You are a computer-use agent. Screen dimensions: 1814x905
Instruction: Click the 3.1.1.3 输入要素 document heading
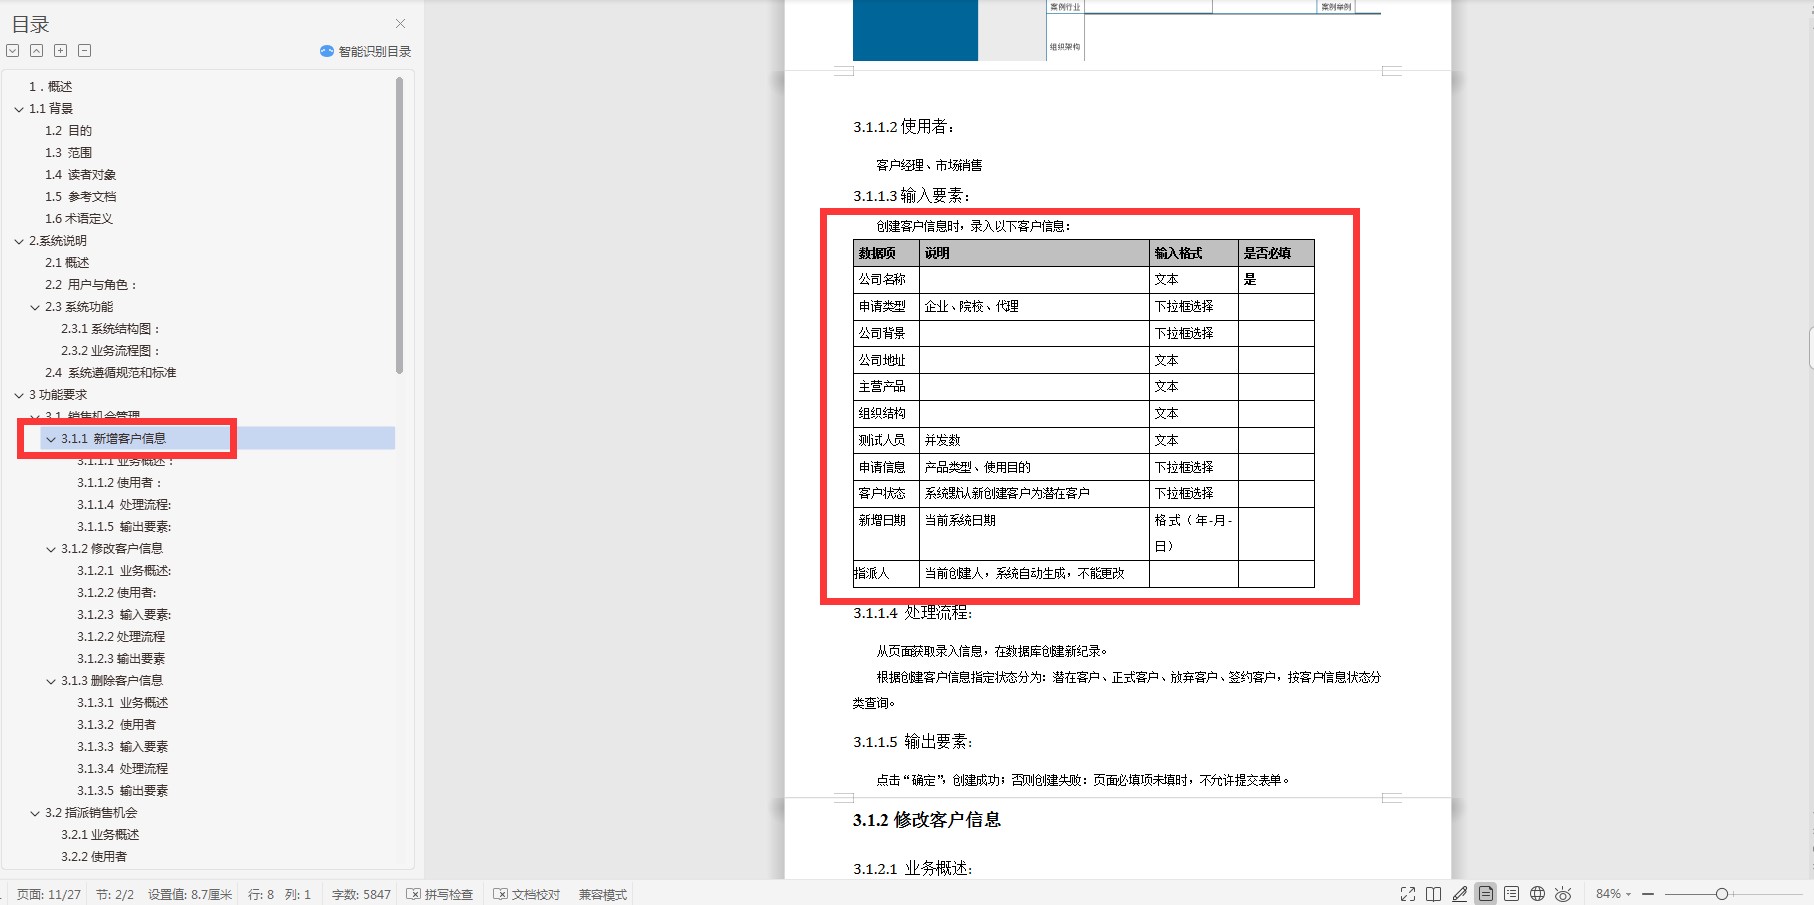(911, 196)
